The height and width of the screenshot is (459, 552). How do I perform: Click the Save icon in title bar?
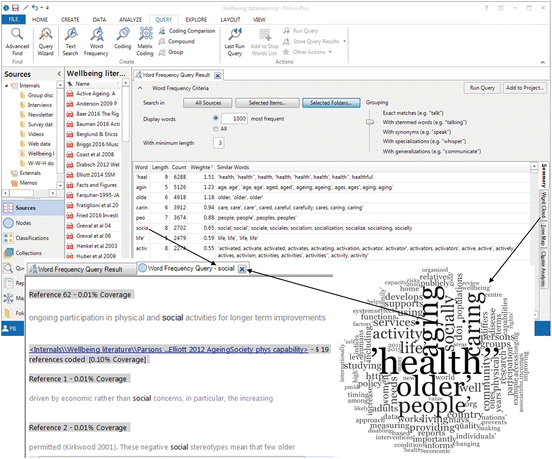(x=15, y=7)
